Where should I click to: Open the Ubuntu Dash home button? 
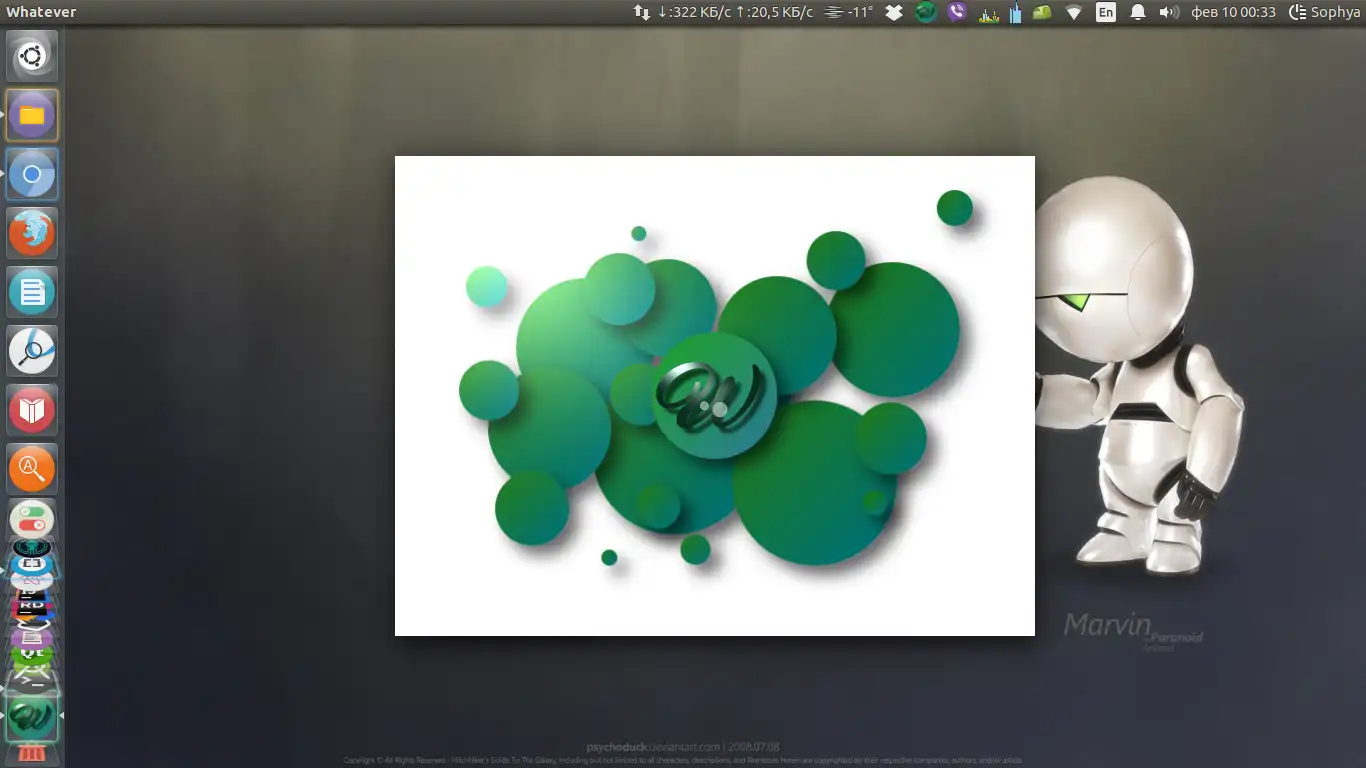point(32,56)
